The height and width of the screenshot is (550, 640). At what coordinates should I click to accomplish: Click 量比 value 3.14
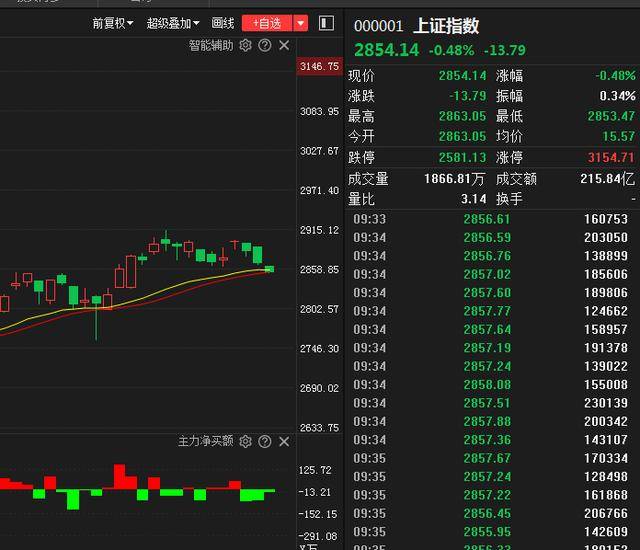[473, 199]
